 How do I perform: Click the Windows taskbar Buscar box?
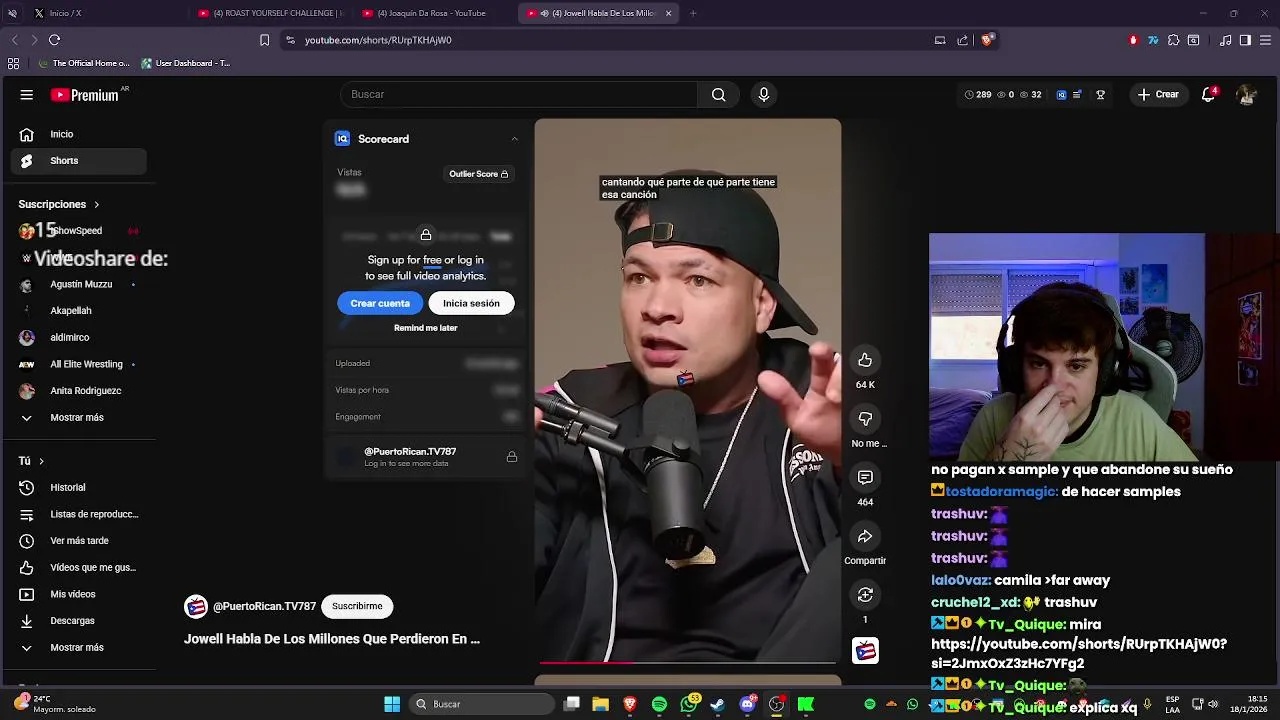point(483,704)
